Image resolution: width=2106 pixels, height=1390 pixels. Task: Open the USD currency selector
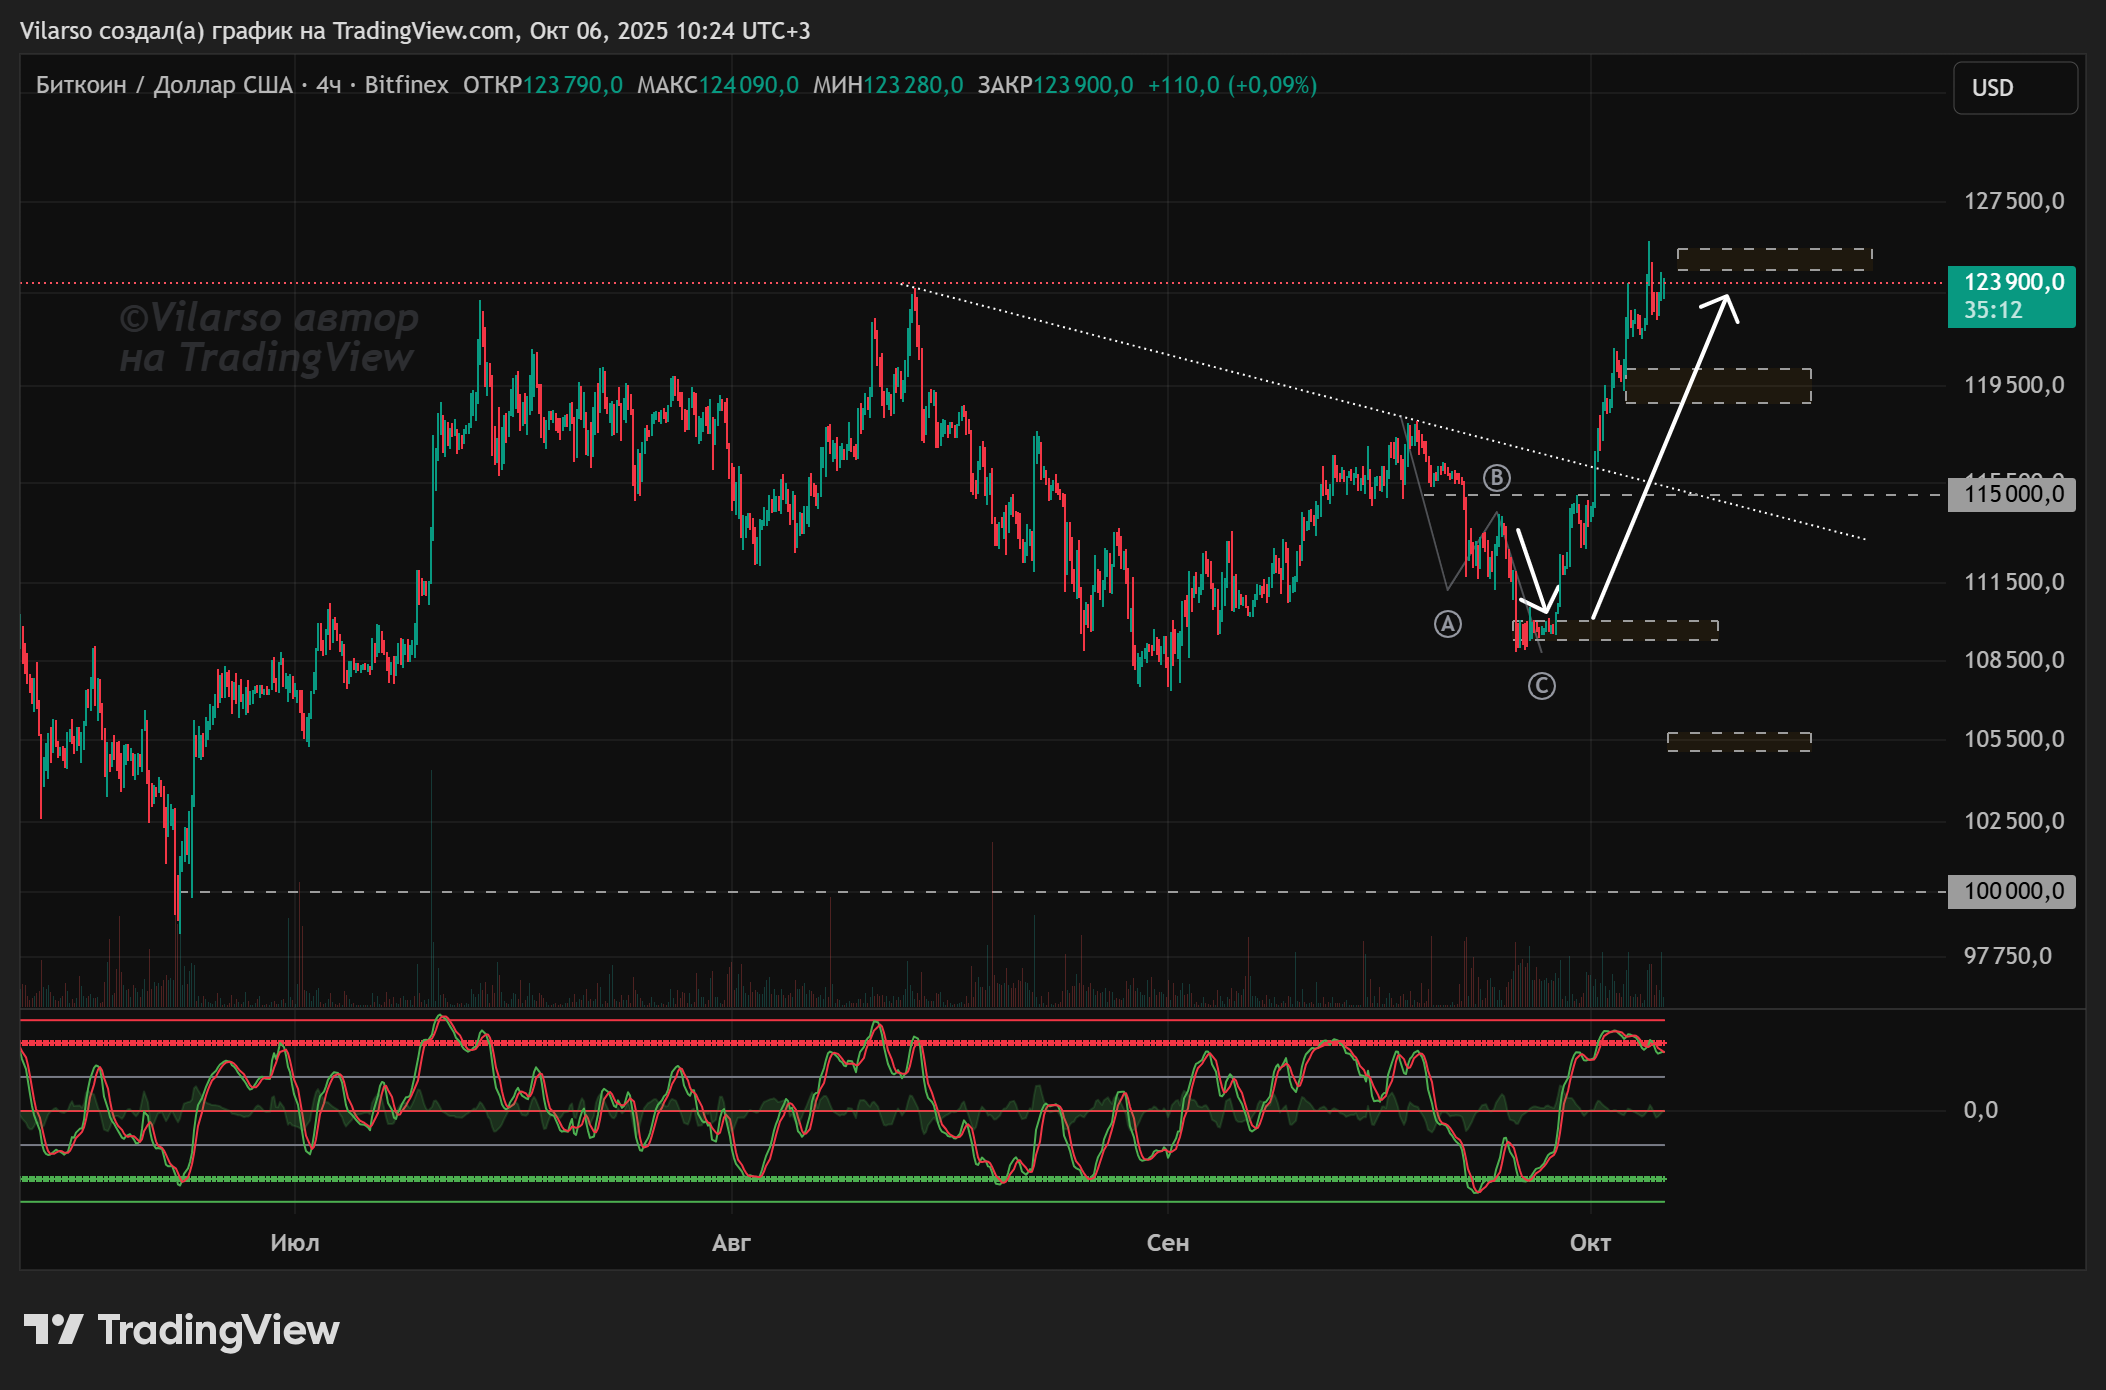2014,88
